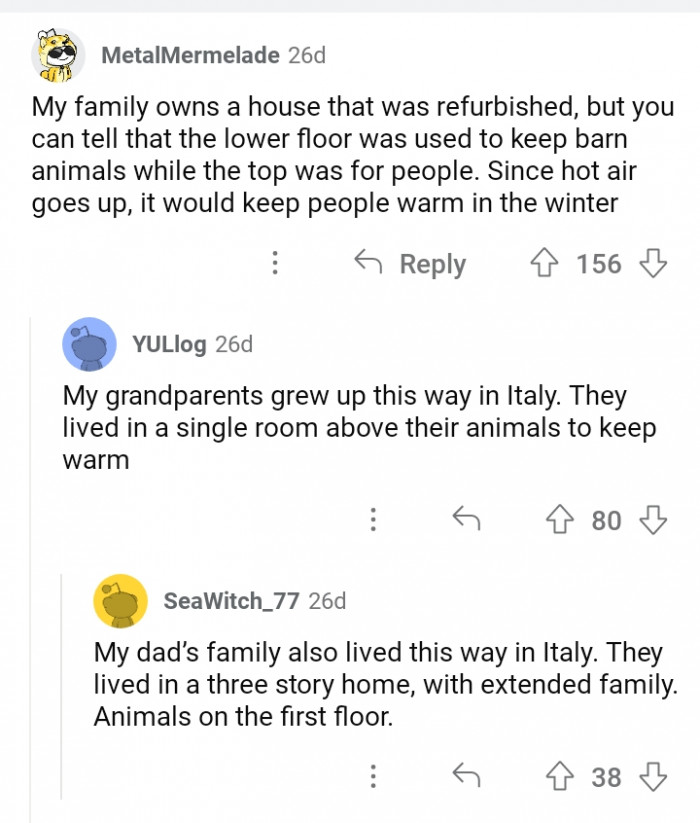Downvote YULlog's comment

[x=652, y=520]
